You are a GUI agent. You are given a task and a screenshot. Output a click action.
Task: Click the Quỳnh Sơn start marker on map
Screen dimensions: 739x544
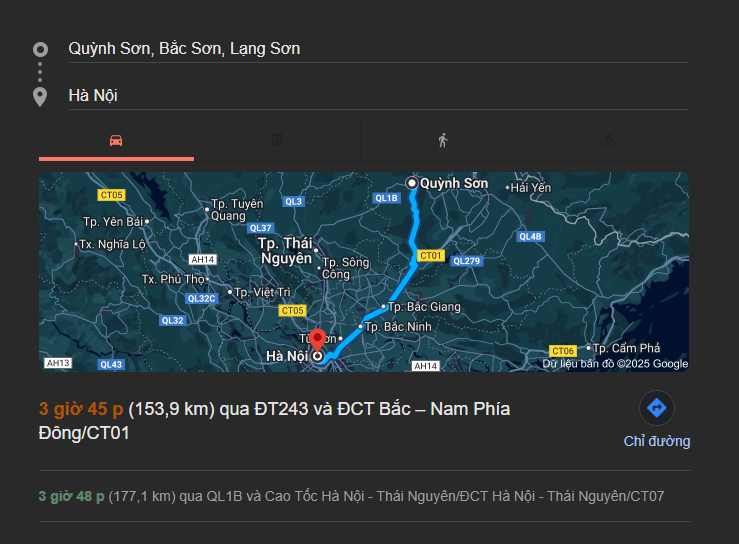(411, 182)
